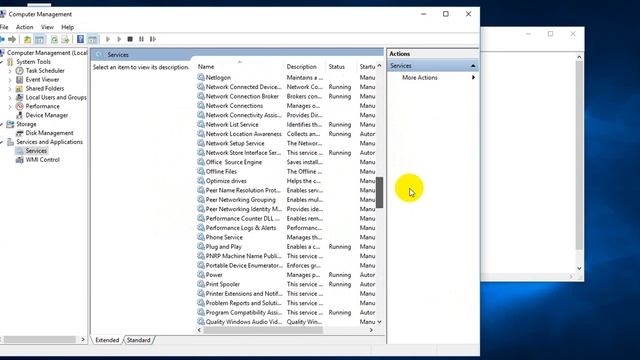Select the Plug and Play service
The height and width of the screenshot is (360, 640).
click(223, 247)
